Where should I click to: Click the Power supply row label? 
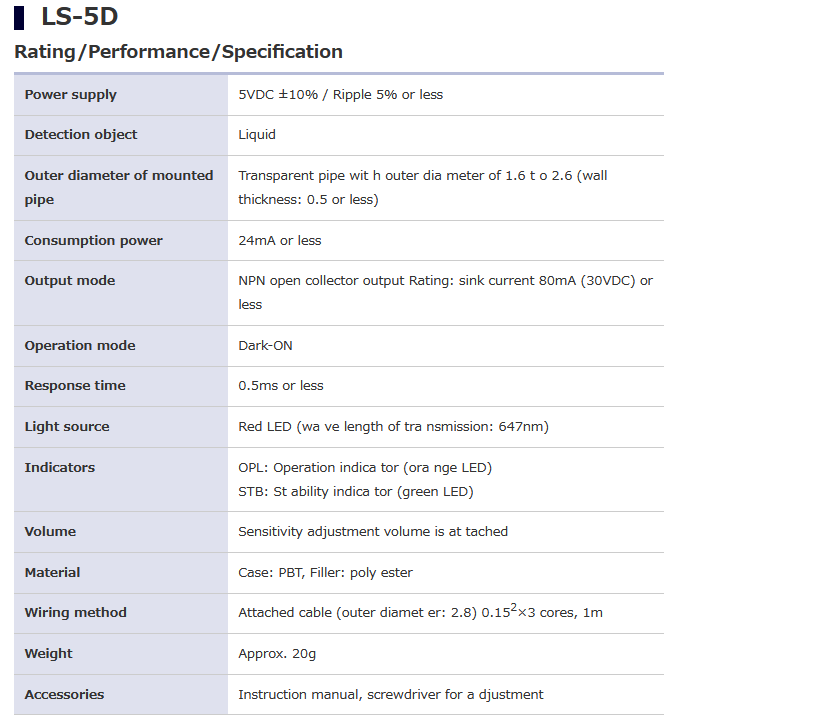(x=70, y=95)
